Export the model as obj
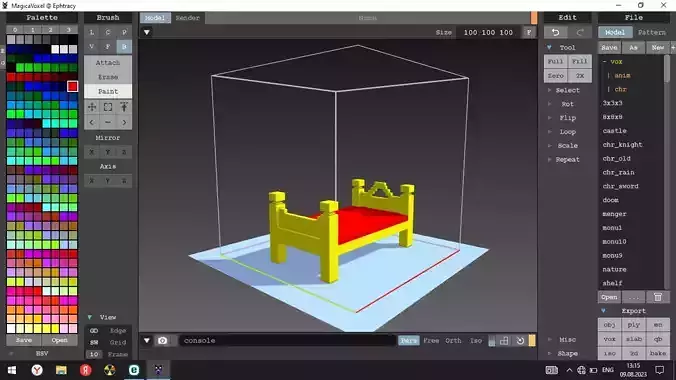 point(610,325)
